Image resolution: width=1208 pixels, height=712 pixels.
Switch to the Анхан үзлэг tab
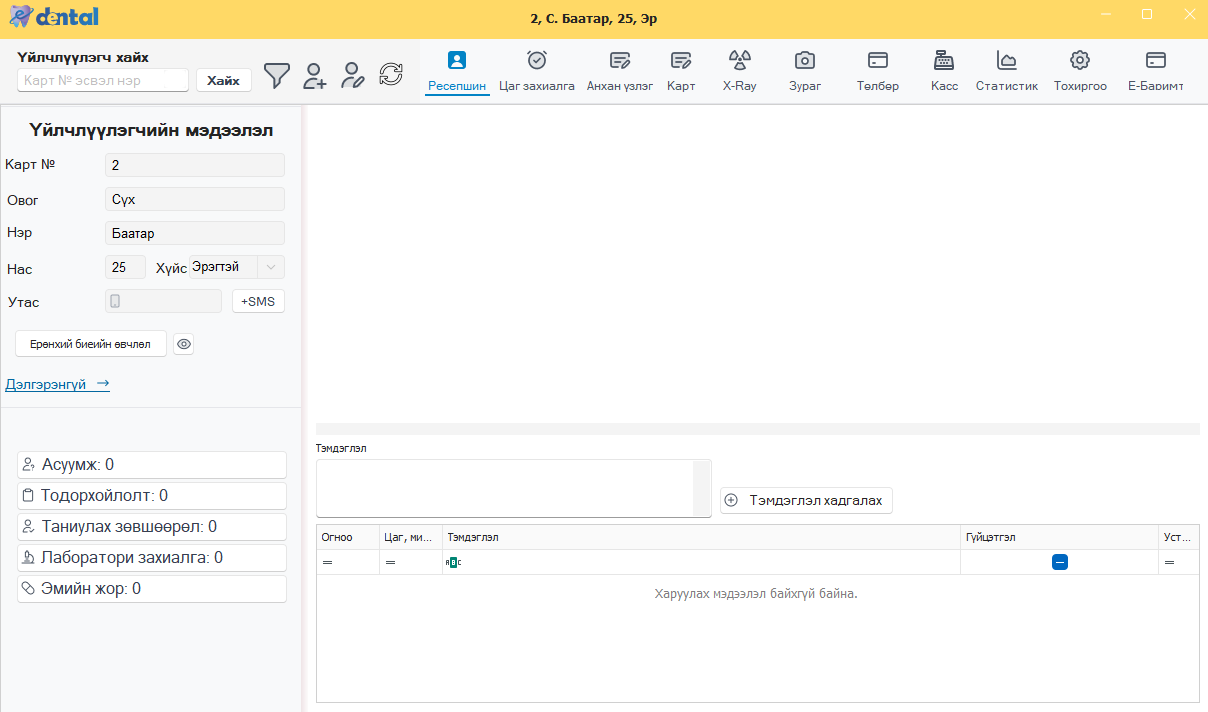(x=619, y=70)
